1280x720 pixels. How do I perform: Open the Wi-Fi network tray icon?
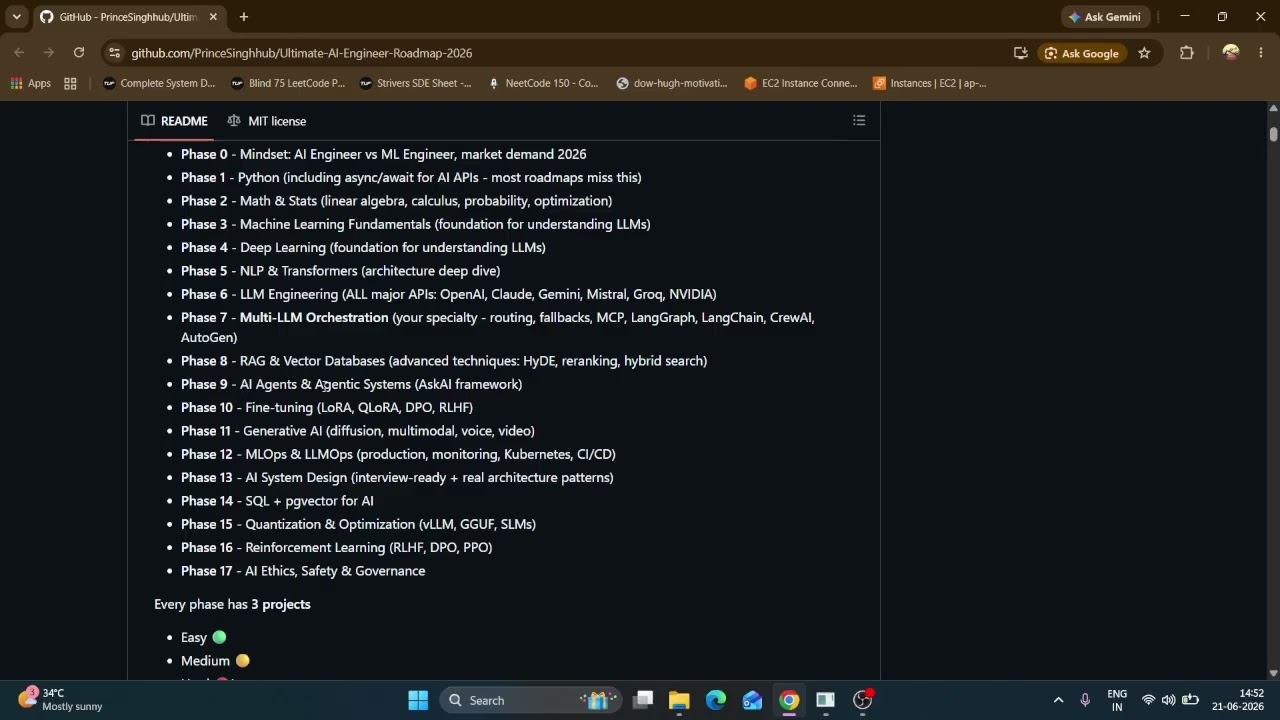(1148, 700)
